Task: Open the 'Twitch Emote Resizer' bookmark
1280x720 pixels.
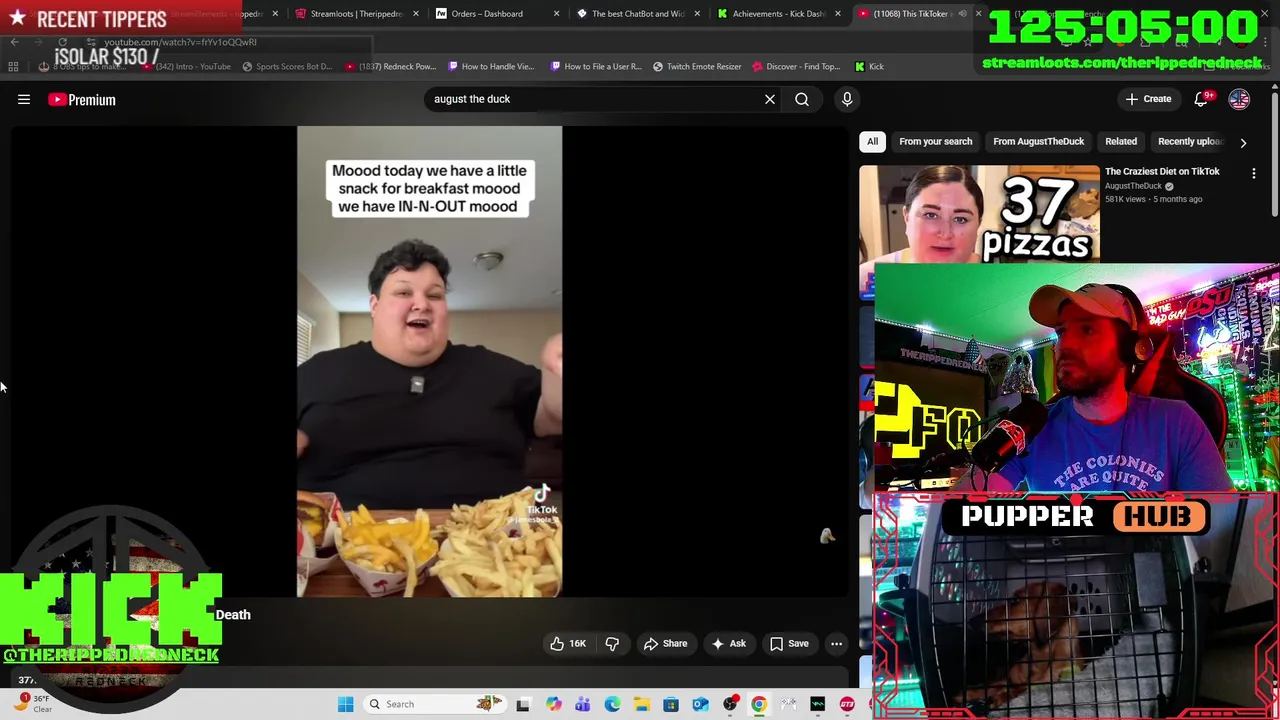Action: (697, 67)
